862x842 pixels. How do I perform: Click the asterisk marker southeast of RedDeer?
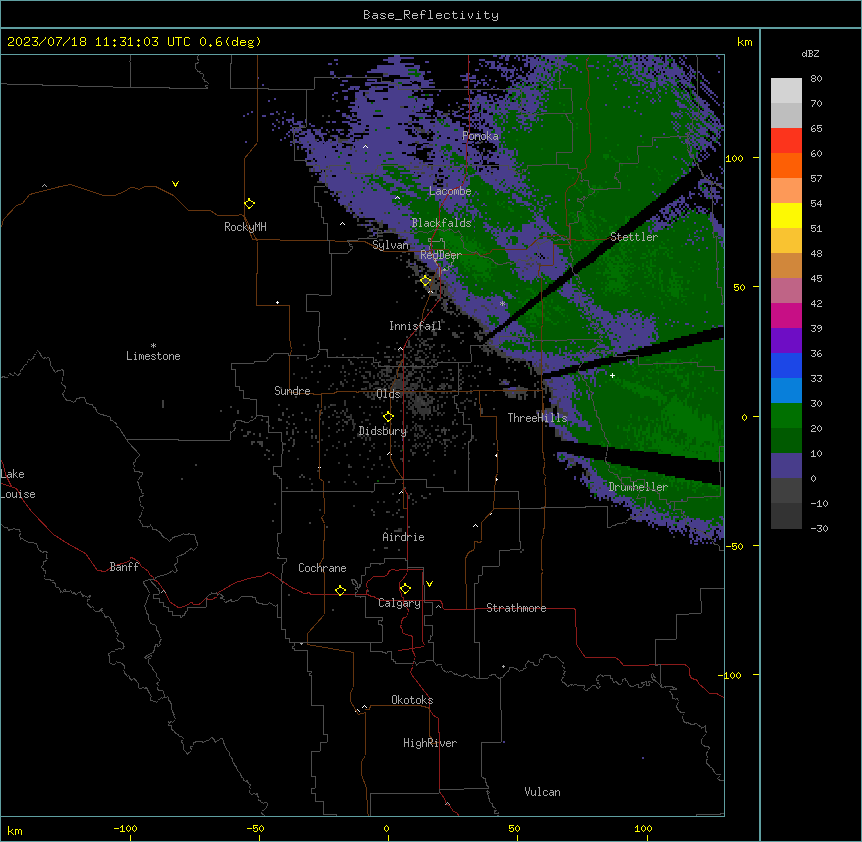pos(502,303)
